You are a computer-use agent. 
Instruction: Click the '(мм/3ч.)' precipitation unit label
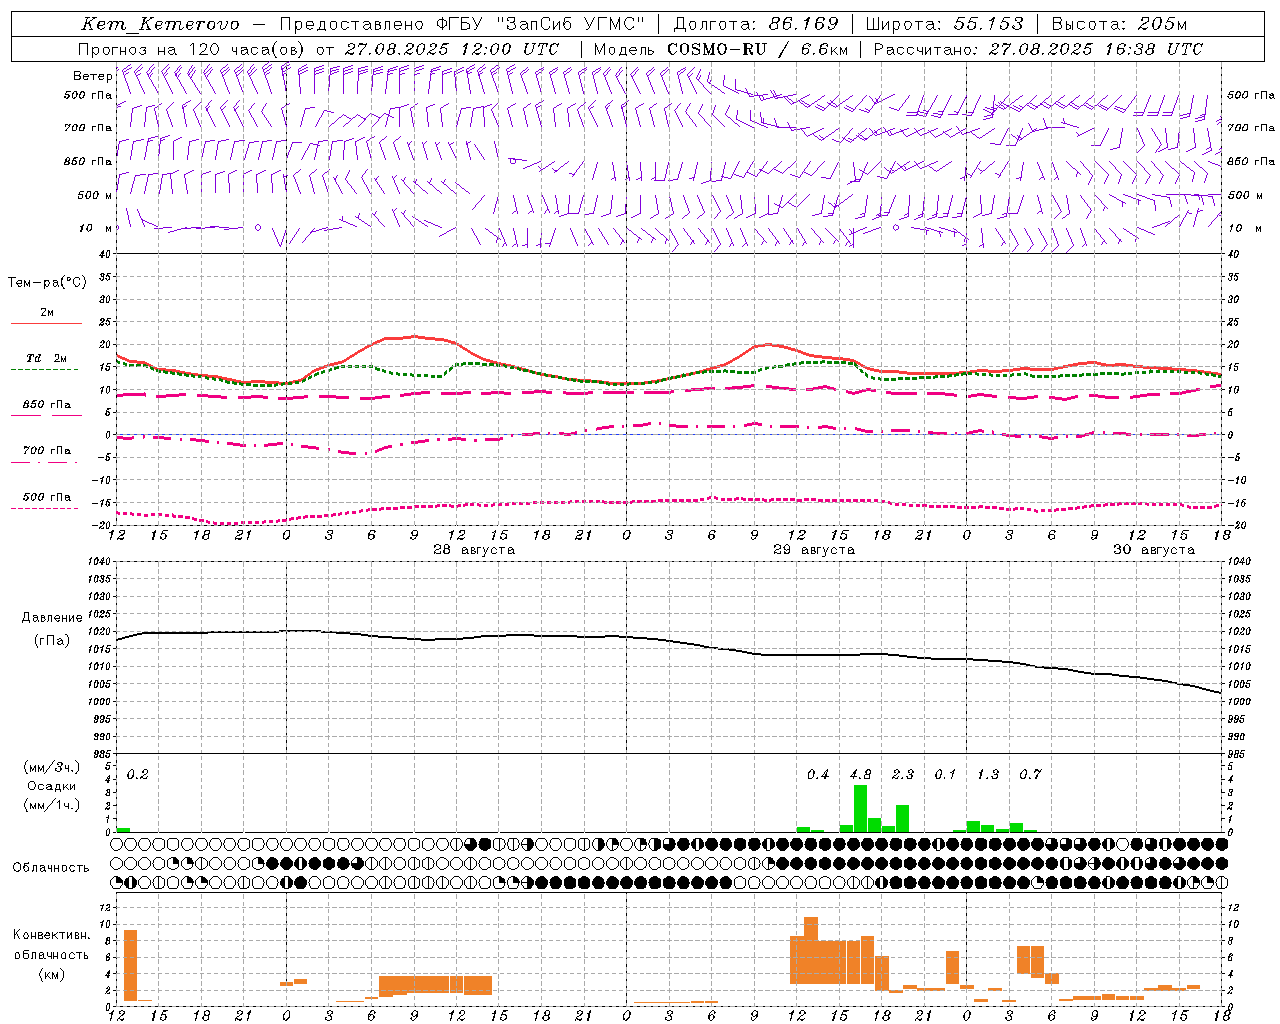(52, 768)
